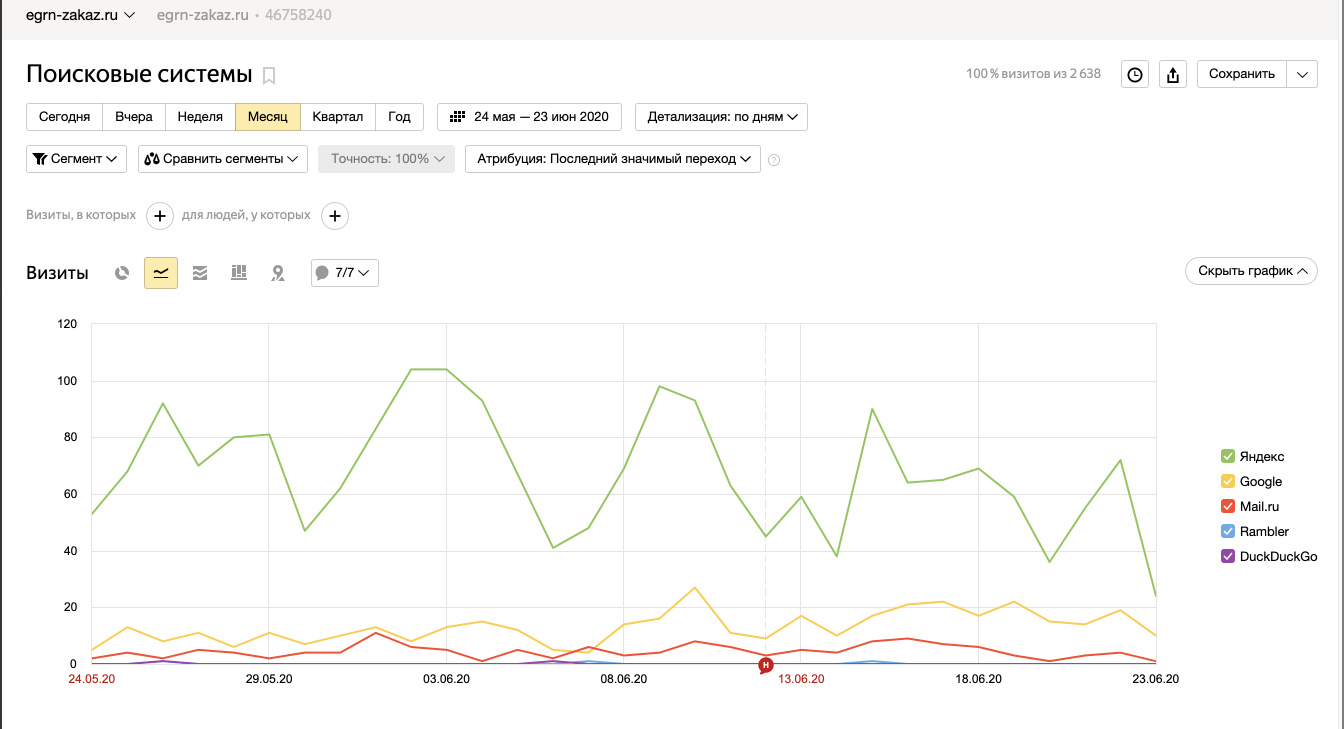Expand the Атрибуция dropdown

[x=612, y=159]
